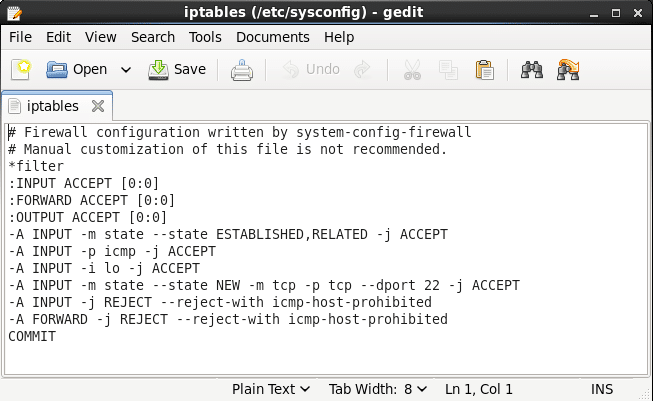Open the Documents menu
This screenshot has height=401, width=653.
[272, 37]
